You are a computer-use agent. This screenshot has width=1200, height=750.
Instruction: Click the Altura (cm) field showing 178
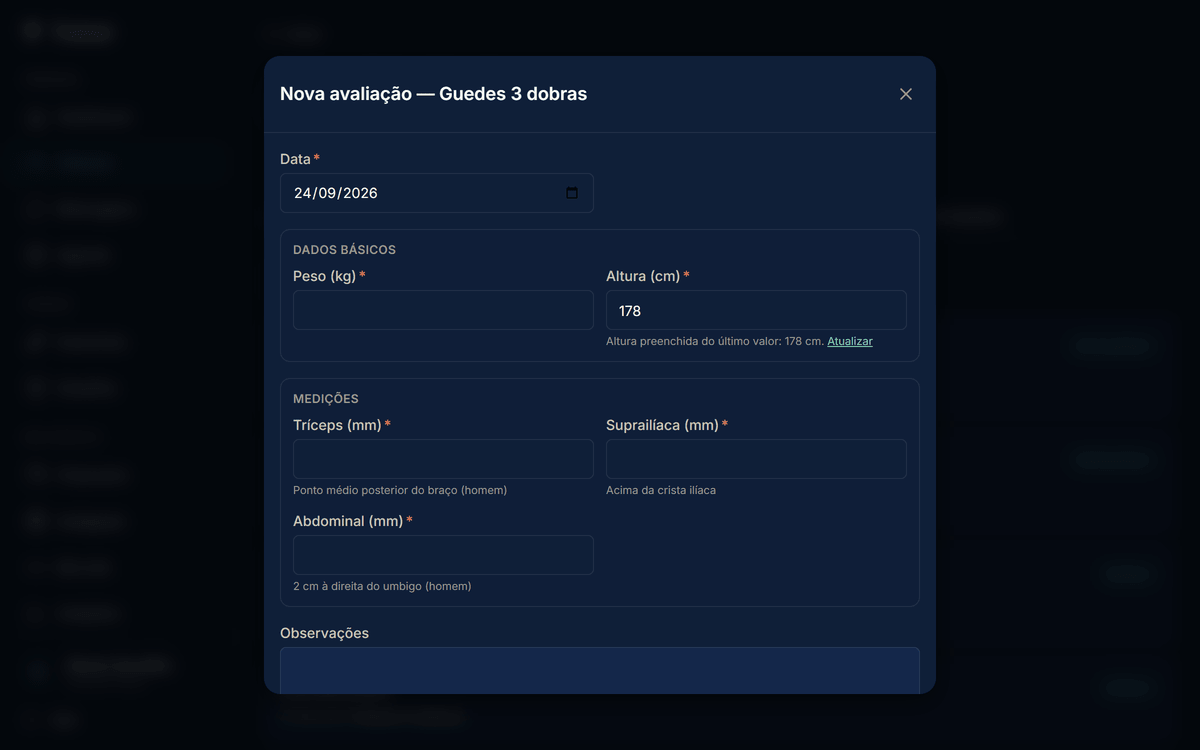coord(756,310)
